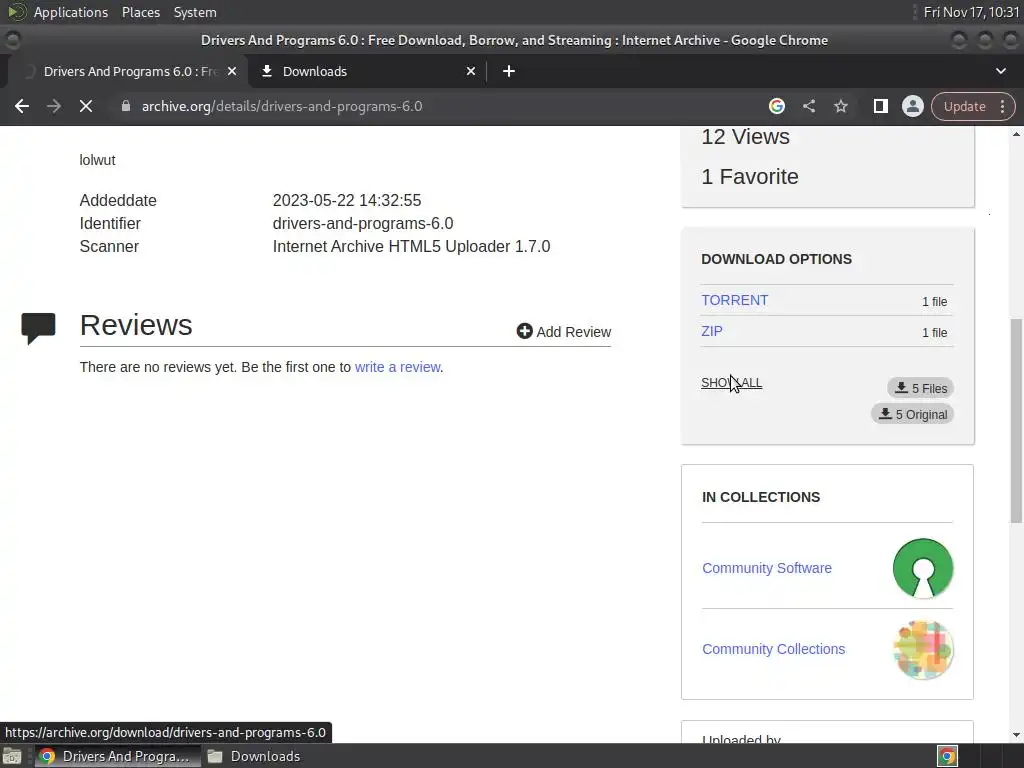Click the Reviews speech bubble icon

pyautogui.click(x=39, y=328)
